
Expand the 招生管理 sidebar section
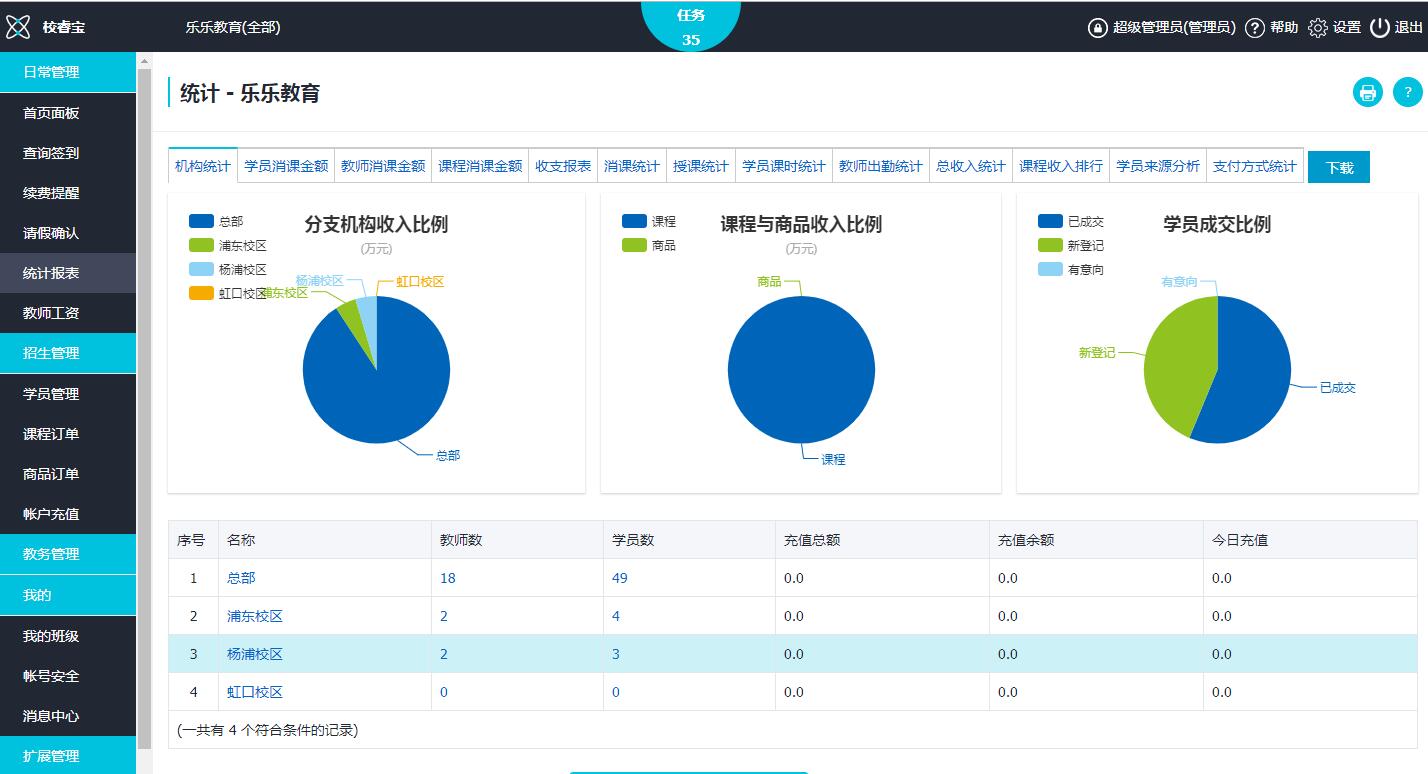click(x=68, y=353)
